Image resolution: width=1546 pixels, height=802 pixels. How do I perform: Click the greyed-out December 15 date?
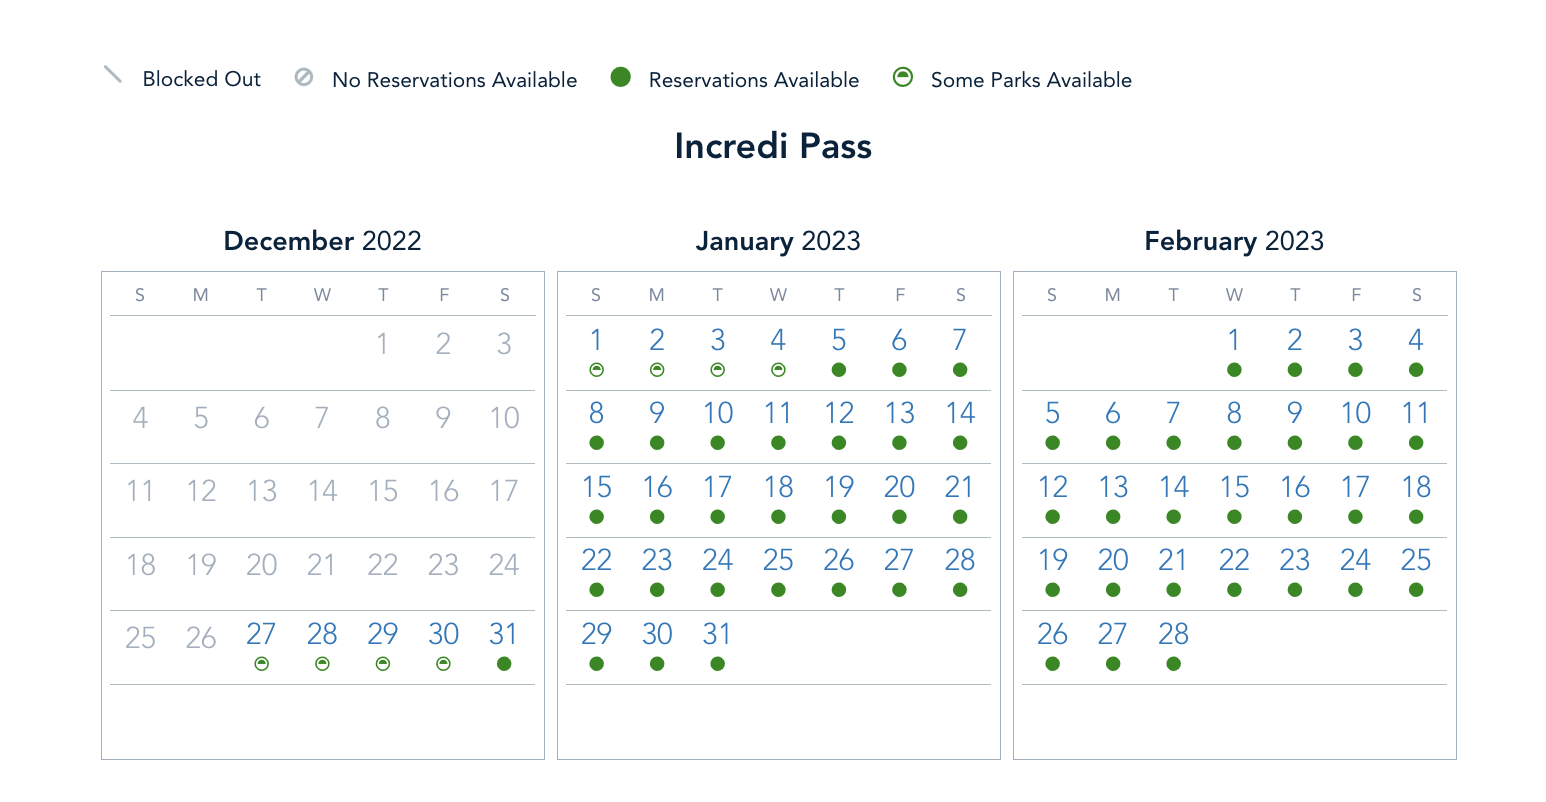383,491
